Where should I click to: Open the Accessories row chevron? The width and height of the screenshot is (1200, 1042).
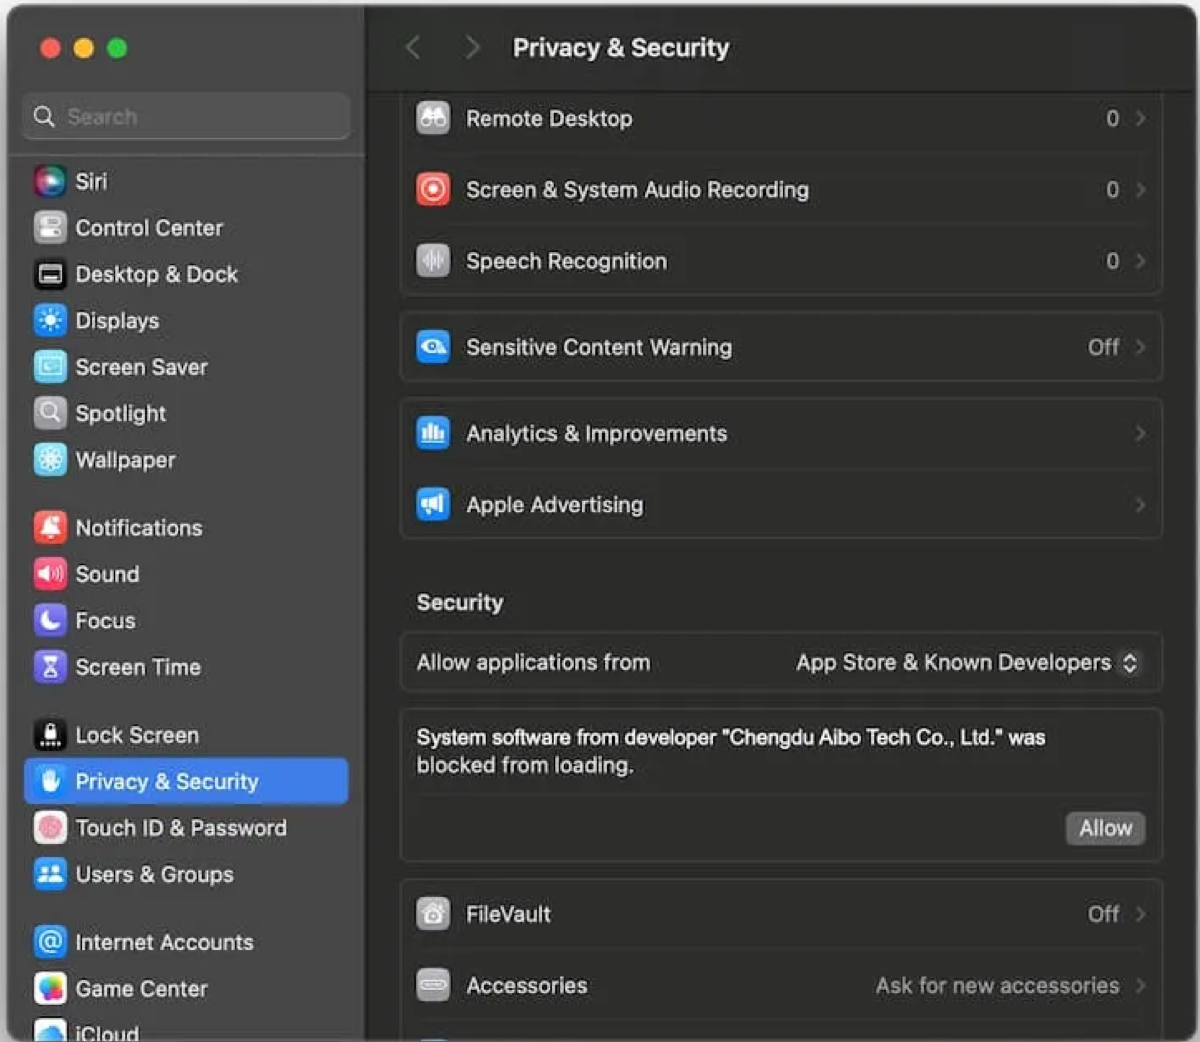click(1140, 985)
